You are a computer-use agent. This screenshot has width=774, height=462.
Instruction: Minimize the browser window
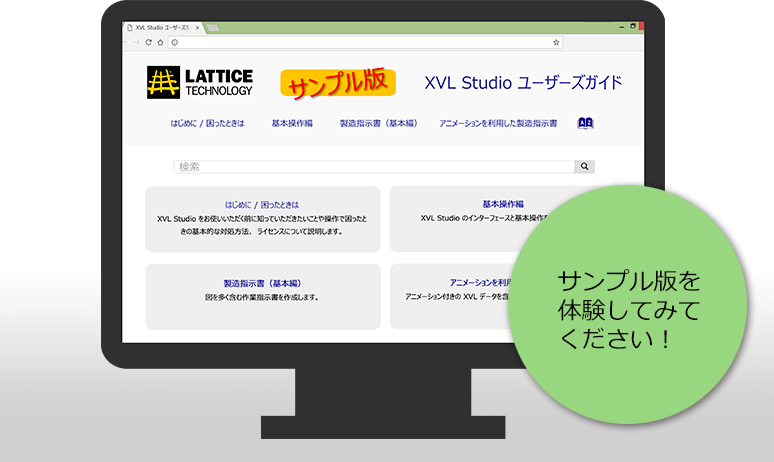(622, 27)
